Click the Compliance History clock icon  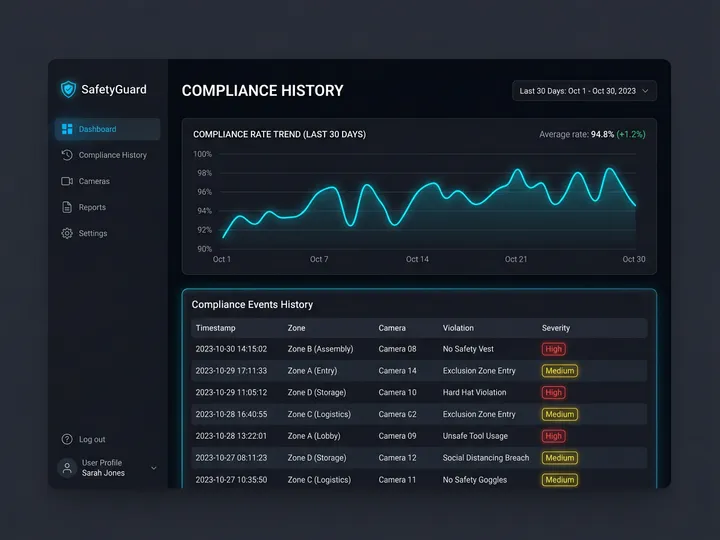point(67,155)
